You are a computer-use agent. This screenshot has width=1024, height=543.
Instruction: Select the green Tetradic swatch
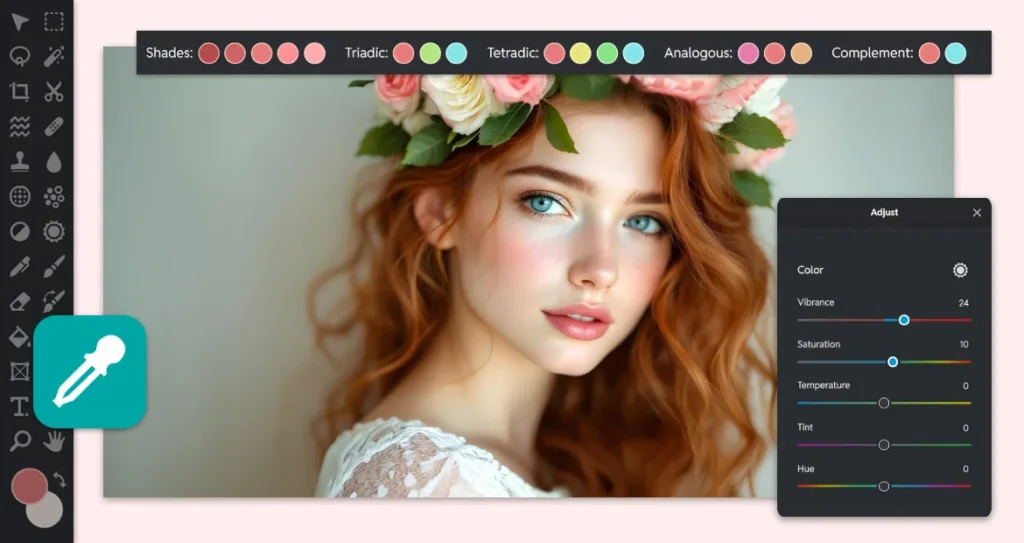pos(607,53)
